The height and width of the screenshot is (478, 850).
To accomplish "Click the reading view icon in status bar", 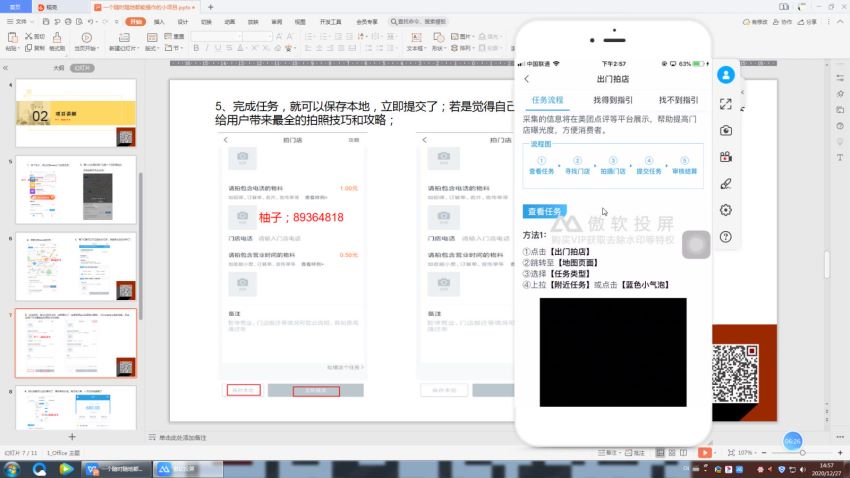I will pyautogui.click(x=684, y=453).
